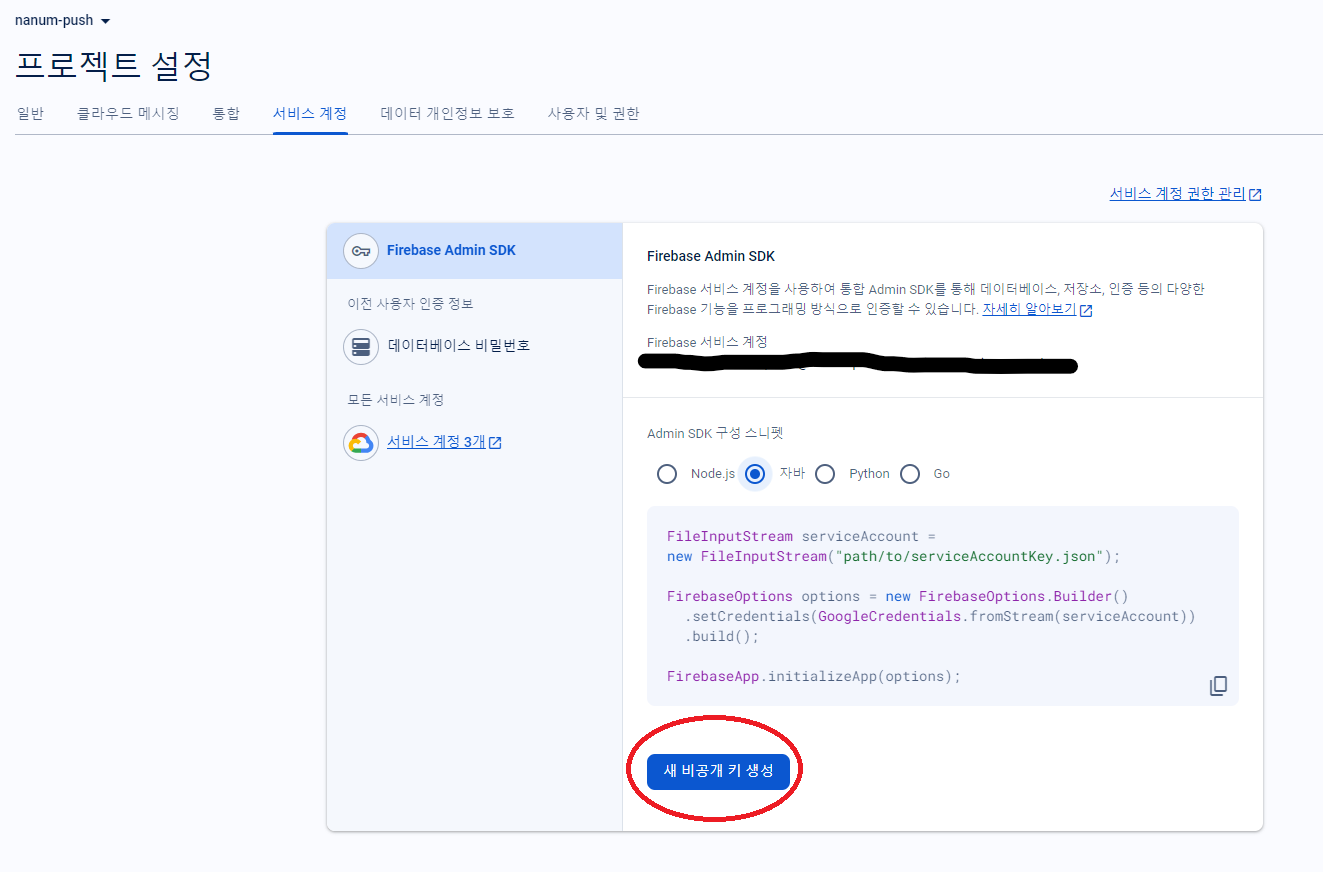
Task: Click the 새 비공개 키 생성 button
Action: 718,771
